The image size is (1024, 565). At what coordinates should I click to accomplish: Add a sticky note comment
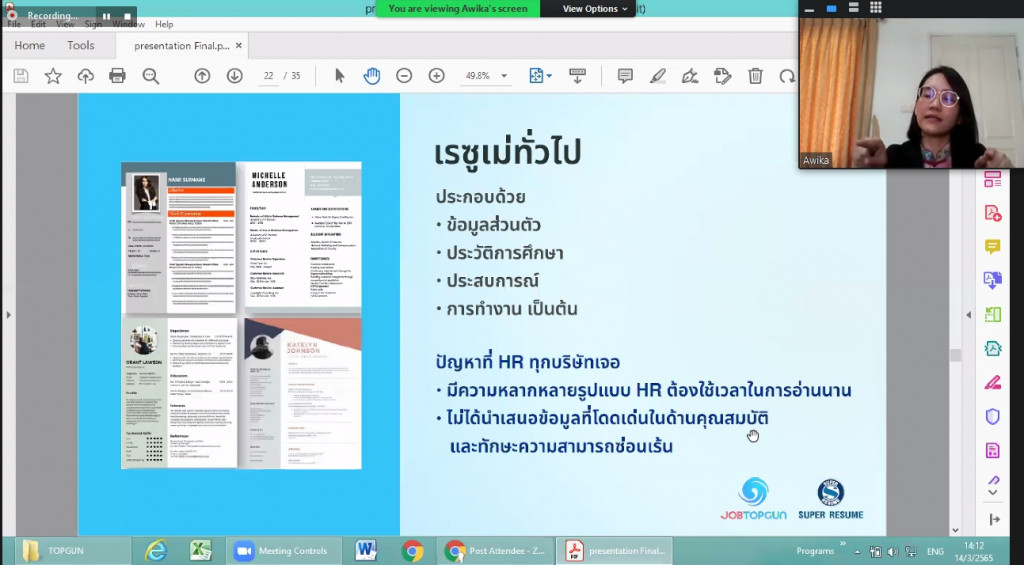[x=625, y=76]
